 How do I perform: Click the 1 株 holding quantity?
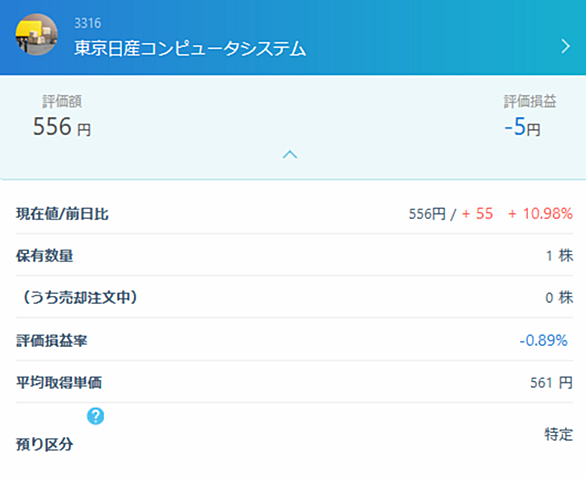[559, 256]
